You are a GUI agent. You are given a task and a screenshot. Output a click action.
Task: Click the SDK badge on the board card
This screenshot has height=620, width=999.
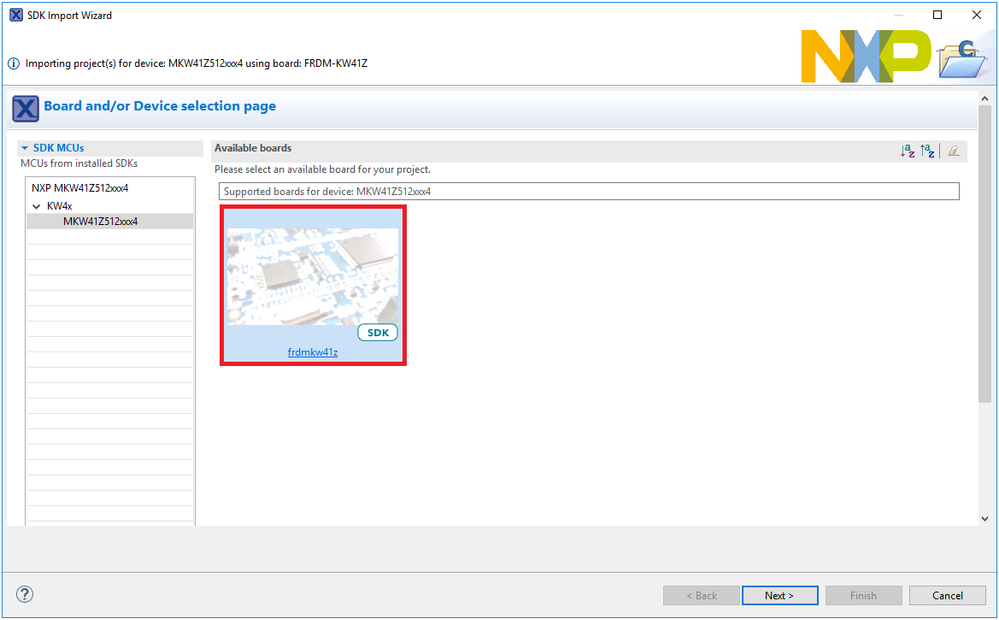pos(378,333)
